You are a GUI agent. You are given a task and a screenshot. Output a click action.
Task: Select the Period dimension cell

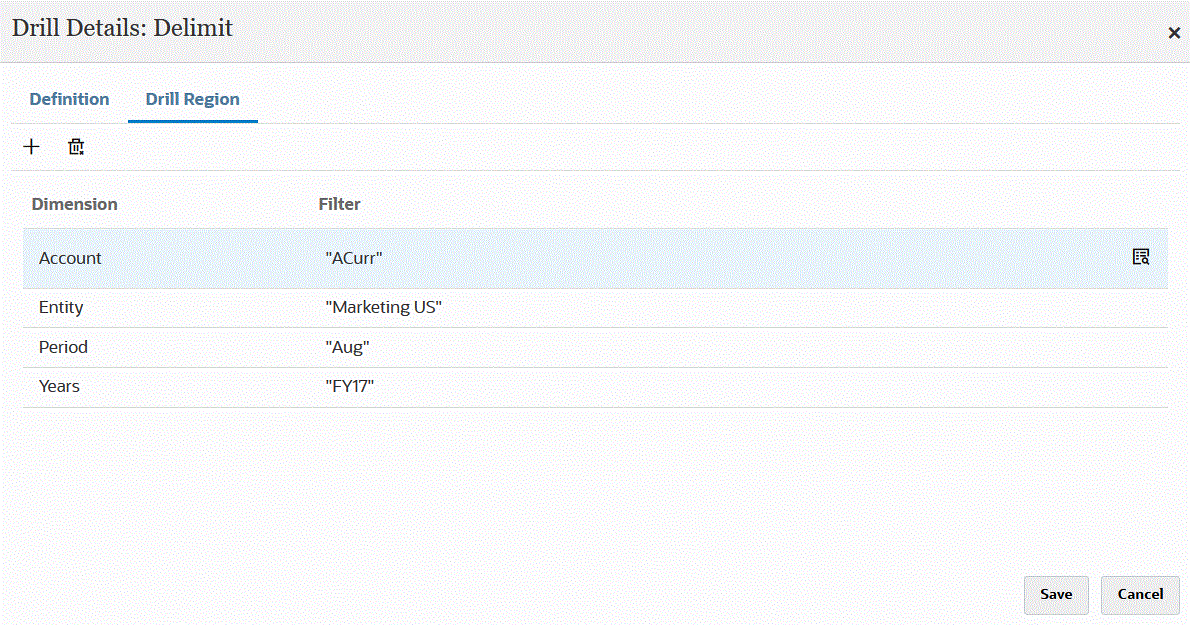(63, 347)
